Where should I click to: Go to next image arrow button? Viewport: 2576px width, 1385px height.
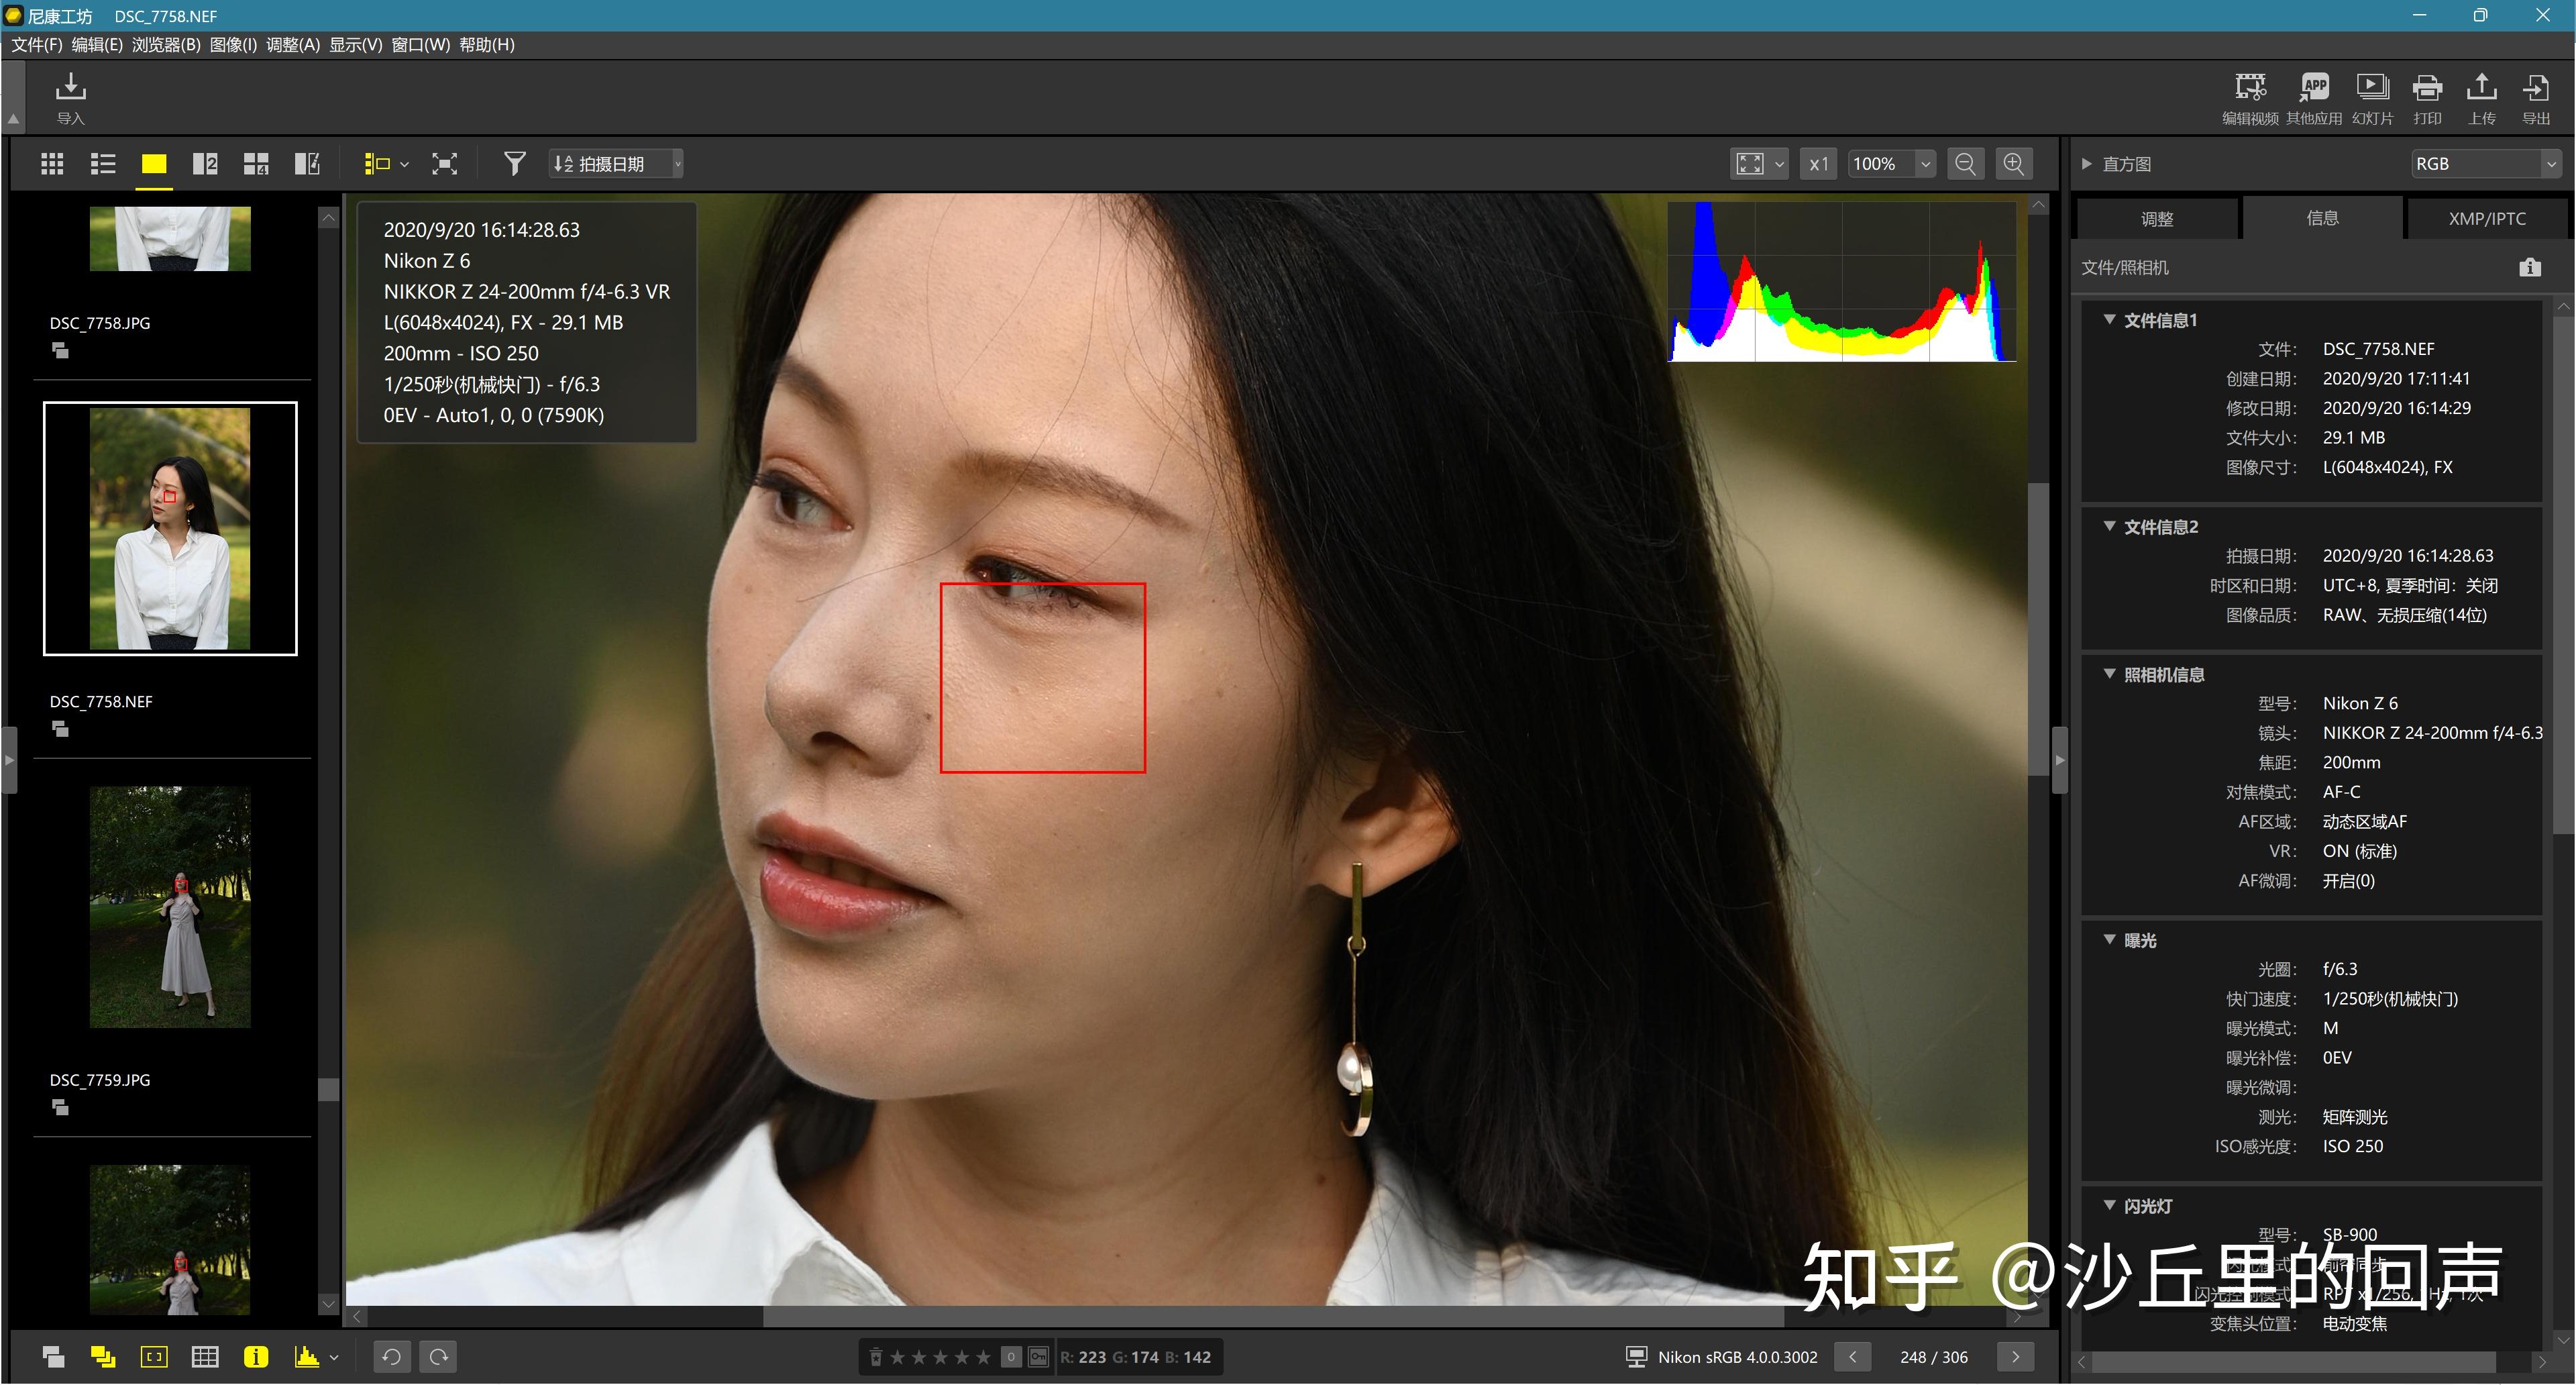coord(2015,1357)
